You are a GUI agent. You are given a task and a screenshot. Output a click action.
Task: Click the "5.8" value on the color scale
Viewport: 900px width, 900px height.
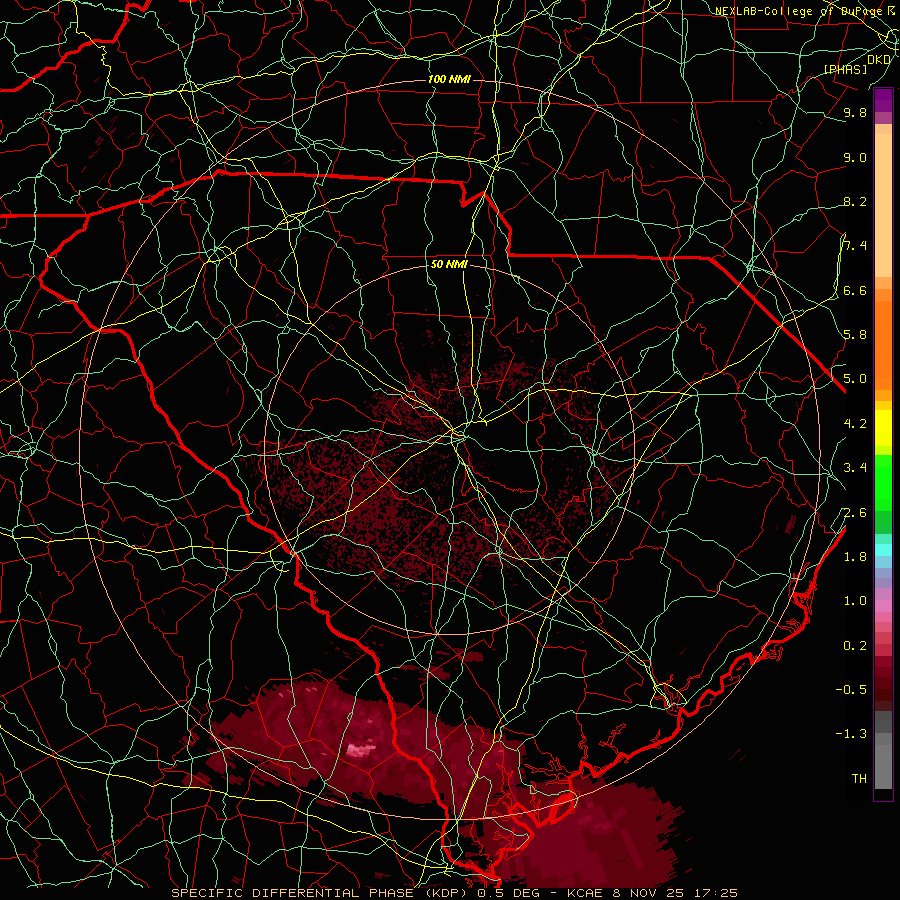coord(855,334)
